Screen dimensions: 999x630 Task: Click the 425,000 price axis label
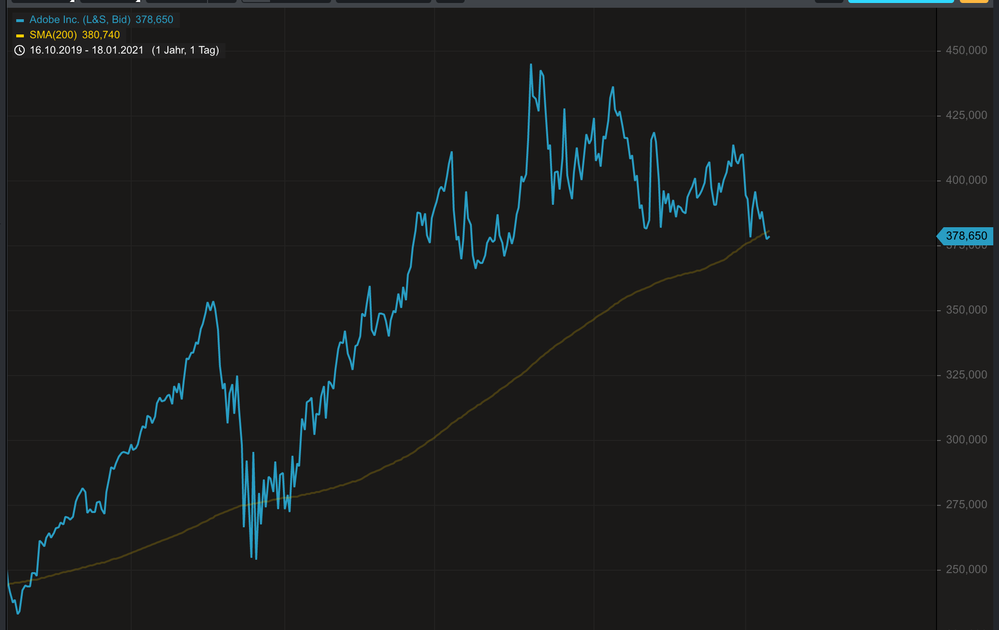[x=966, y=116]
